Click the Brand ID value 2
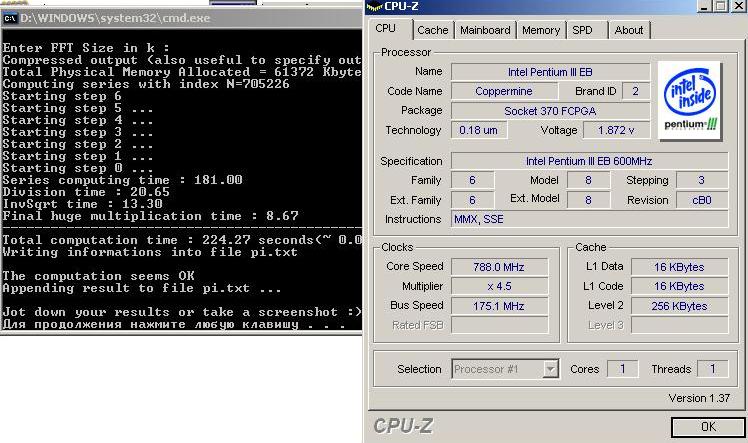This screenshot has height=443, width=748. click(x=636, y=91)
